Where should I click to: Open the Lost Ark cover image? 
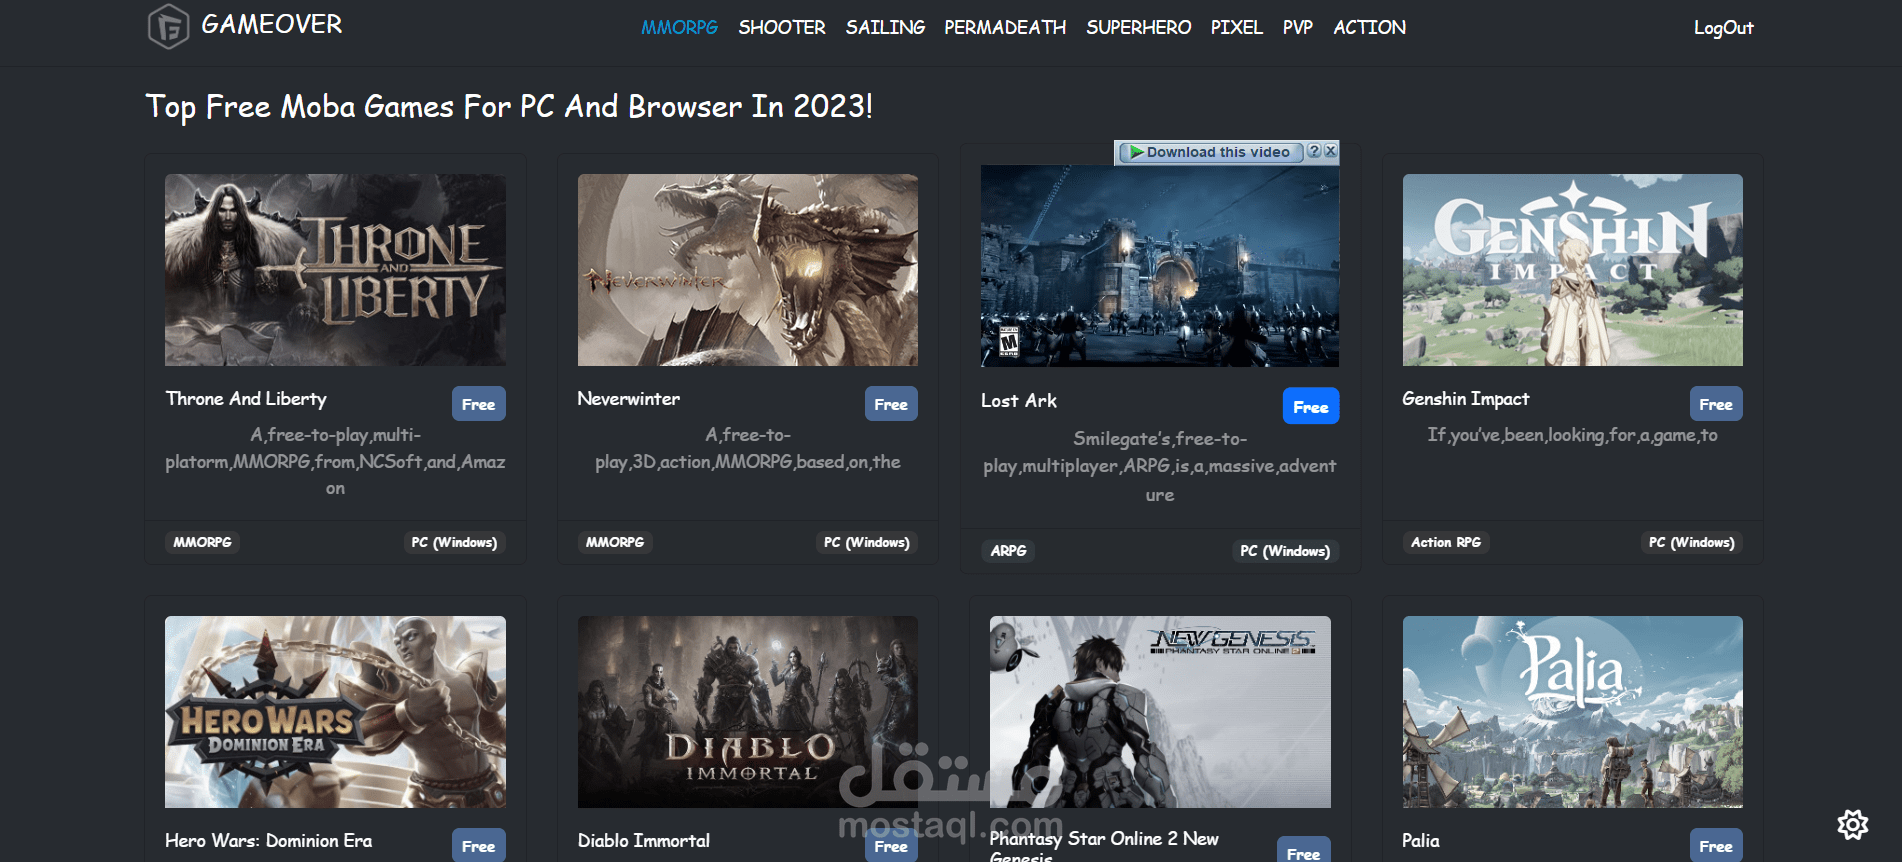1160,266
